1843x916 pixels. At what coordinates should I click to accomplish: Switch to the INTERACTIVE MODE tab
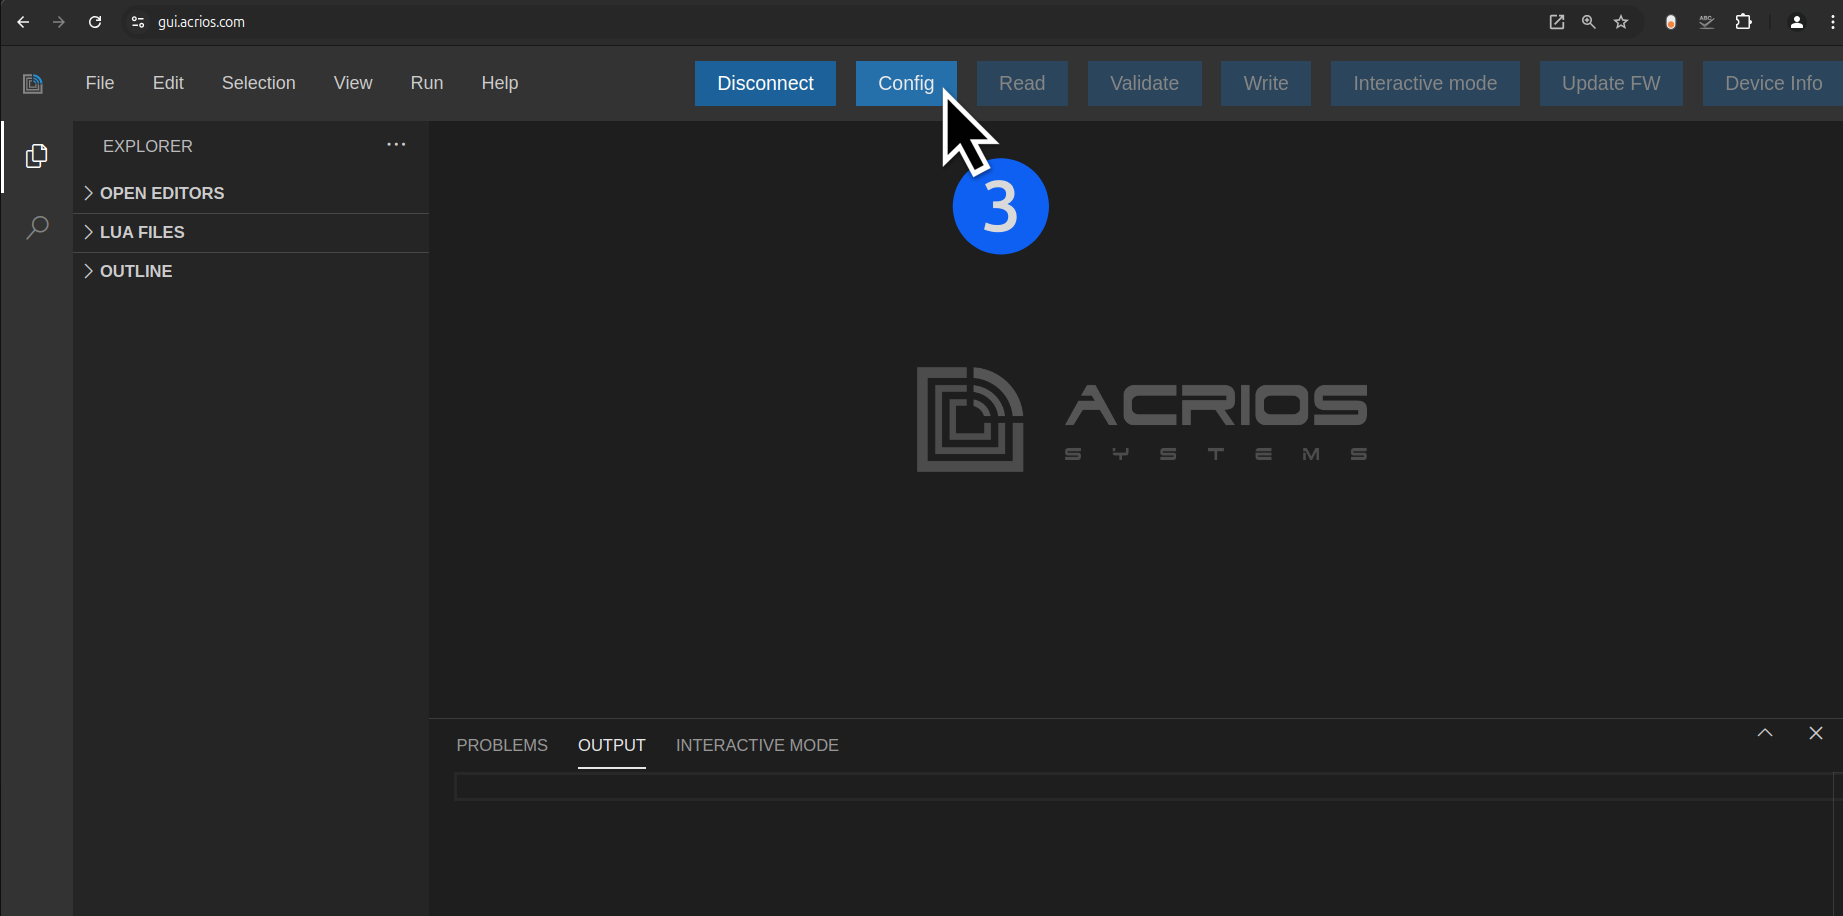[757, 745]
